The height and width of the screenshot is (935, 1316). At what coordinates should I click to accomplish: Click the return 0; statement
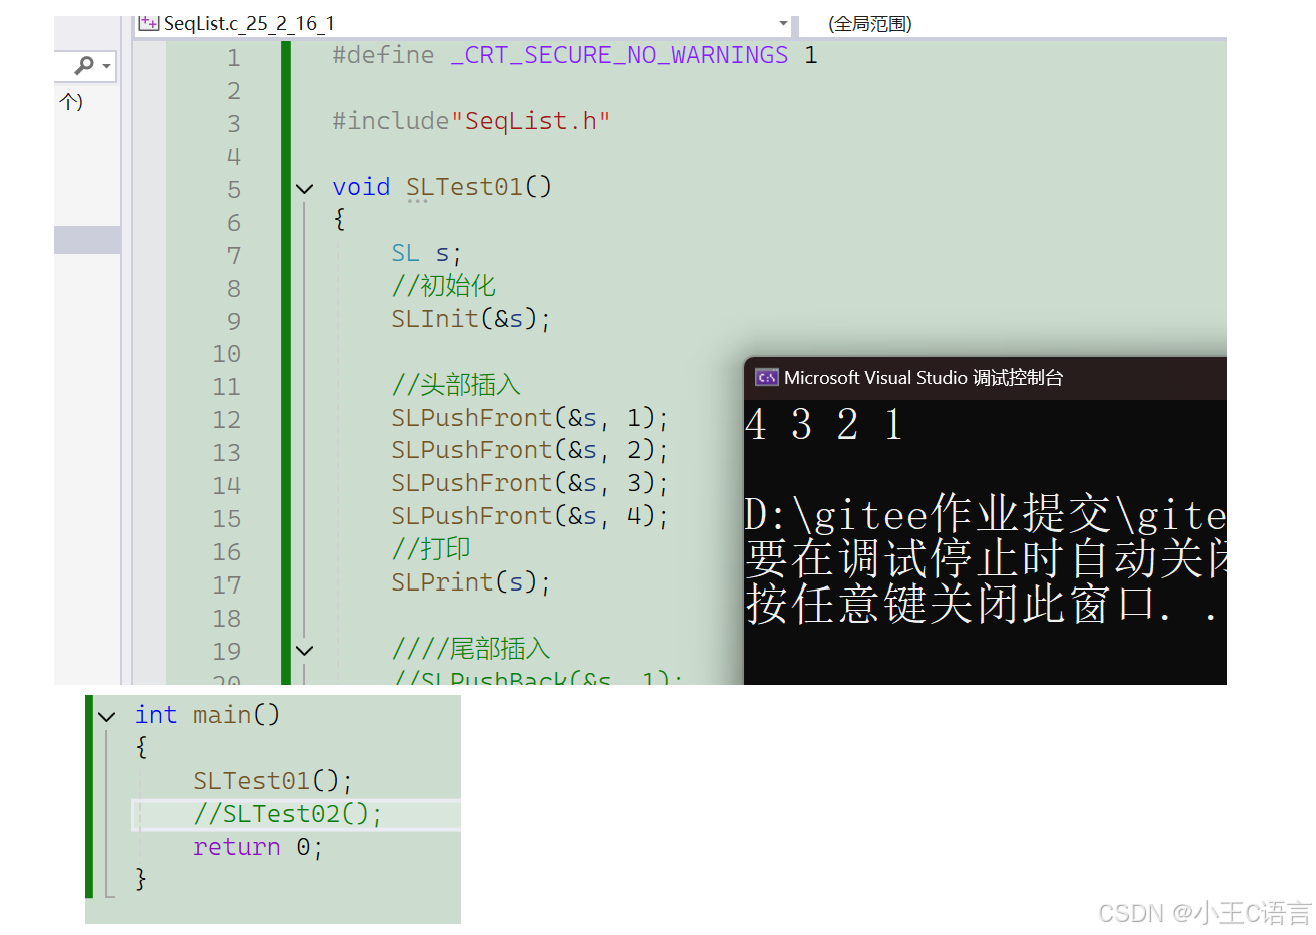pyautogui.click(x=258, y=847)
